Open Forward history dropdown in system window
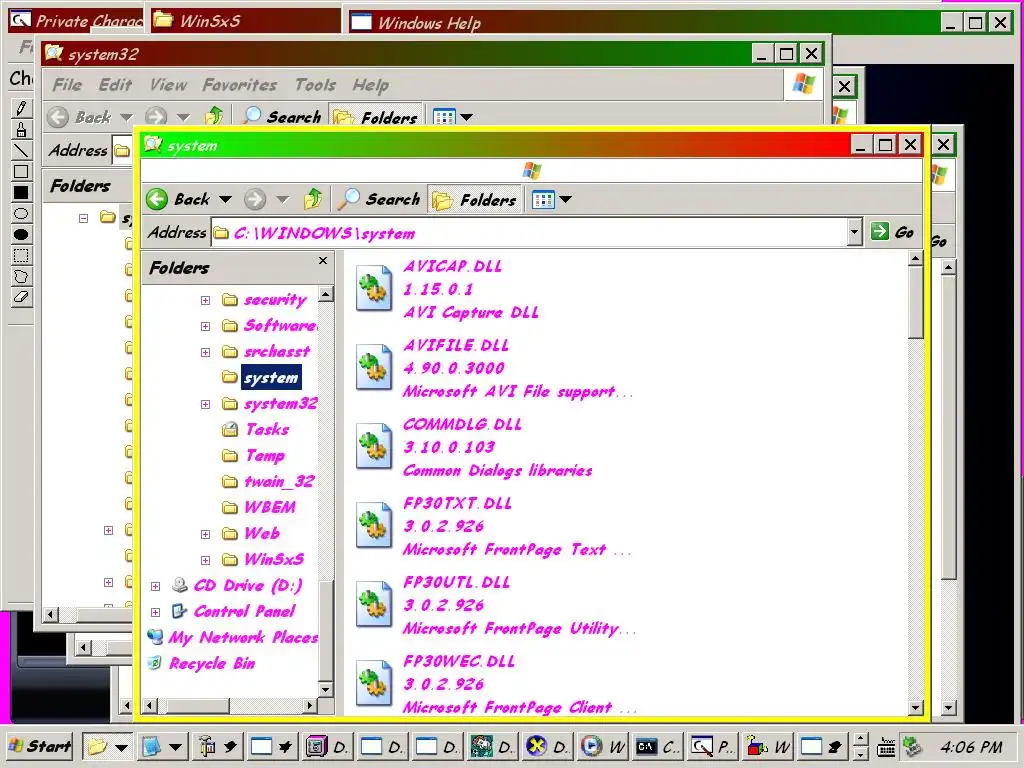The image size is (1024, 768). pyautogui.click(x=282, y=199)
